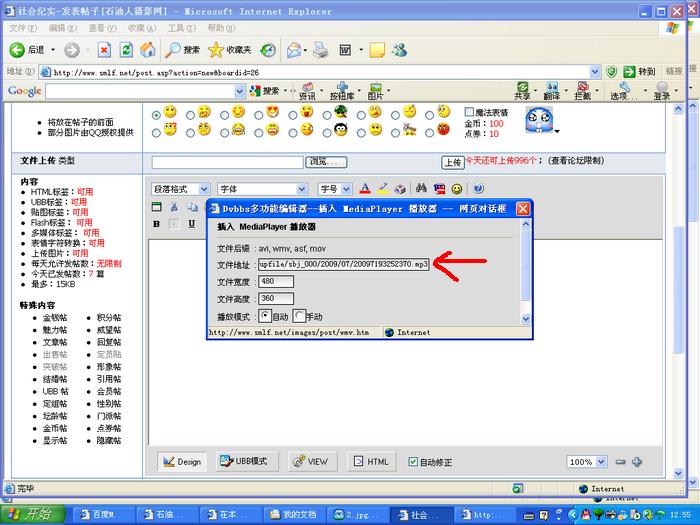
Task: Select the hammer emoticon radio
Action: coord(396,133)
